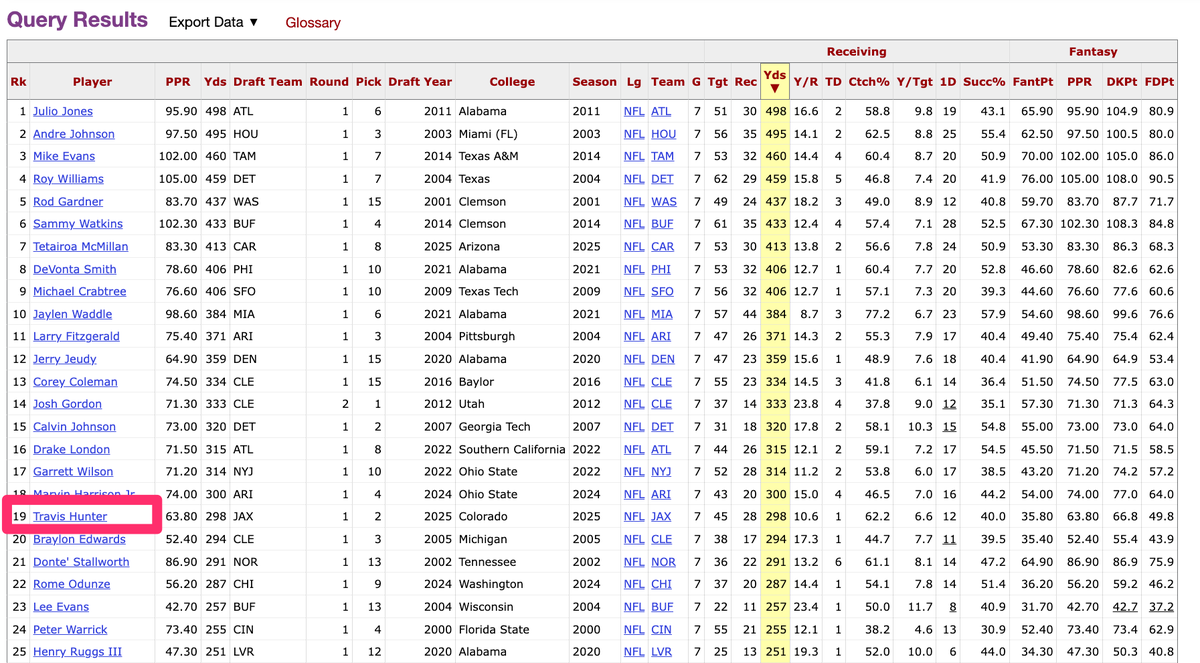The image size is (1200, 663).
Task: Open Garrett Wilson player link
Action: tap(73, 471)
